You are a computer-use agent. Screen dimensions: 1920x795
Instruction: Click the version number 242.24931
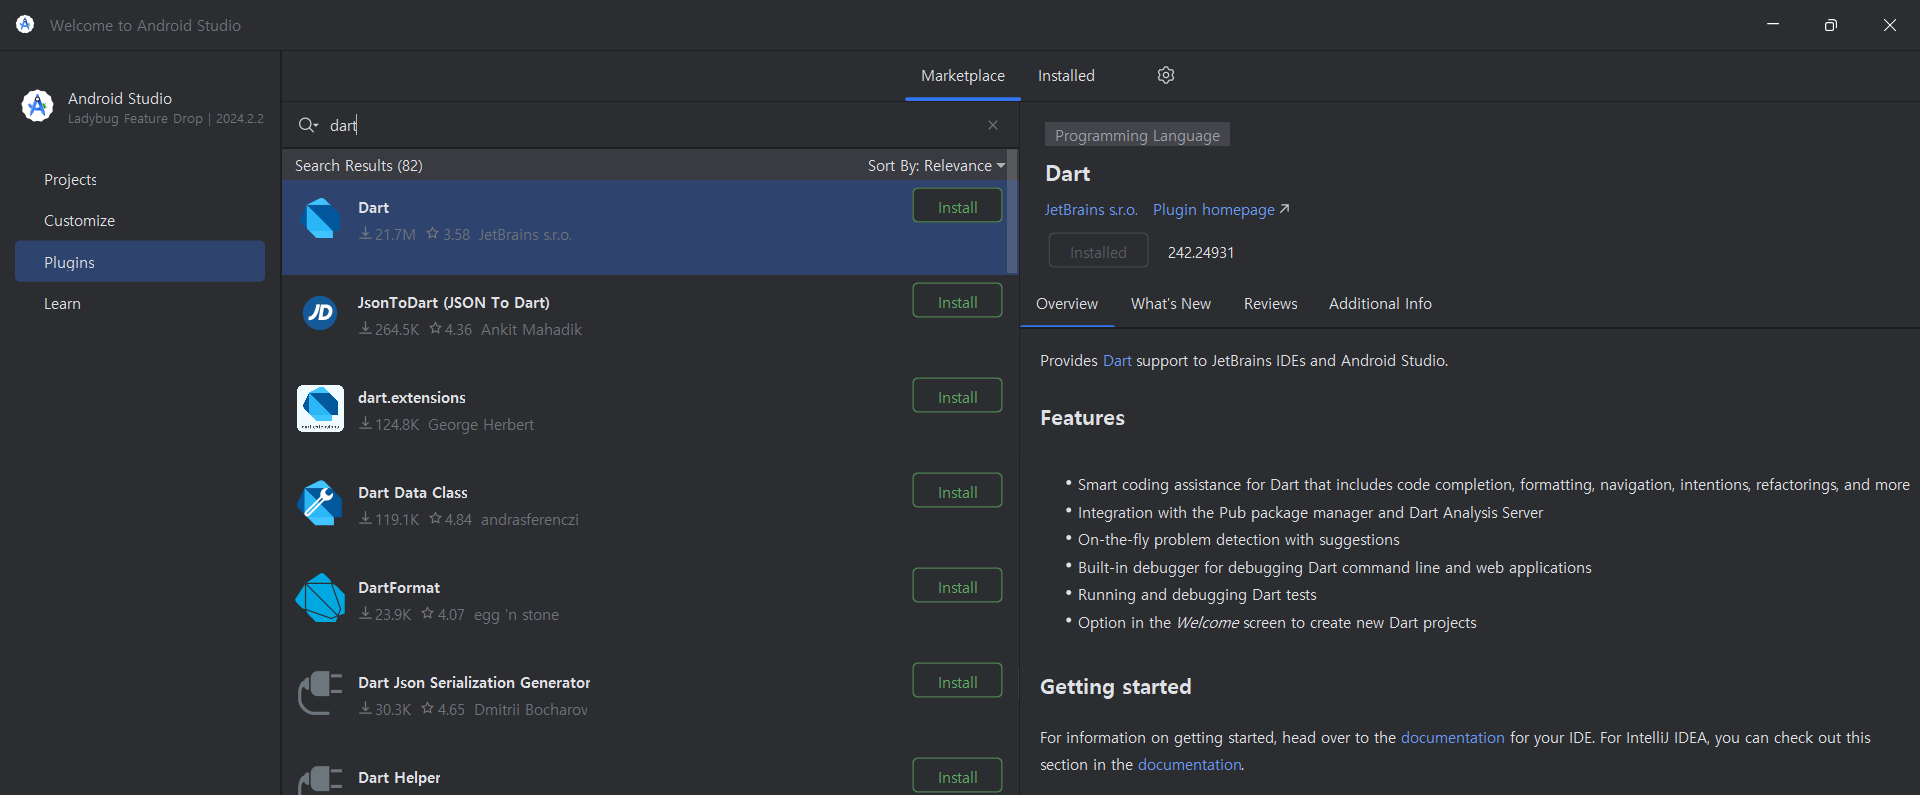coord(1201,253)
